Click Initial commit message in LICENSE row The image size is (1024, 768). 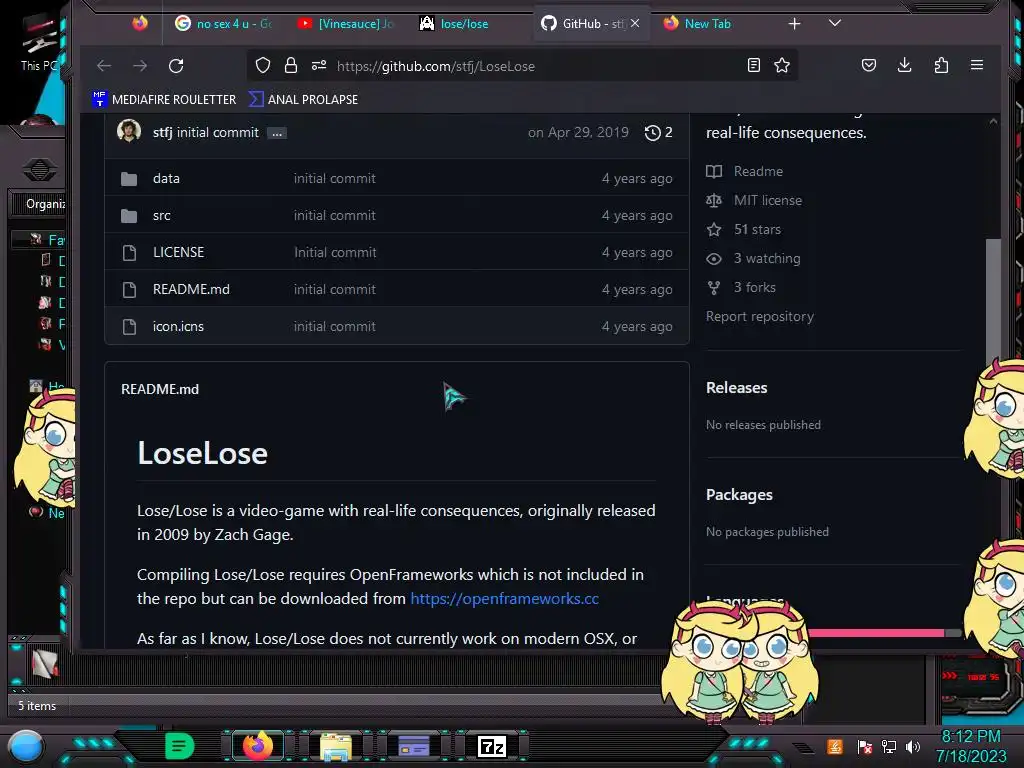coord(335,252)
